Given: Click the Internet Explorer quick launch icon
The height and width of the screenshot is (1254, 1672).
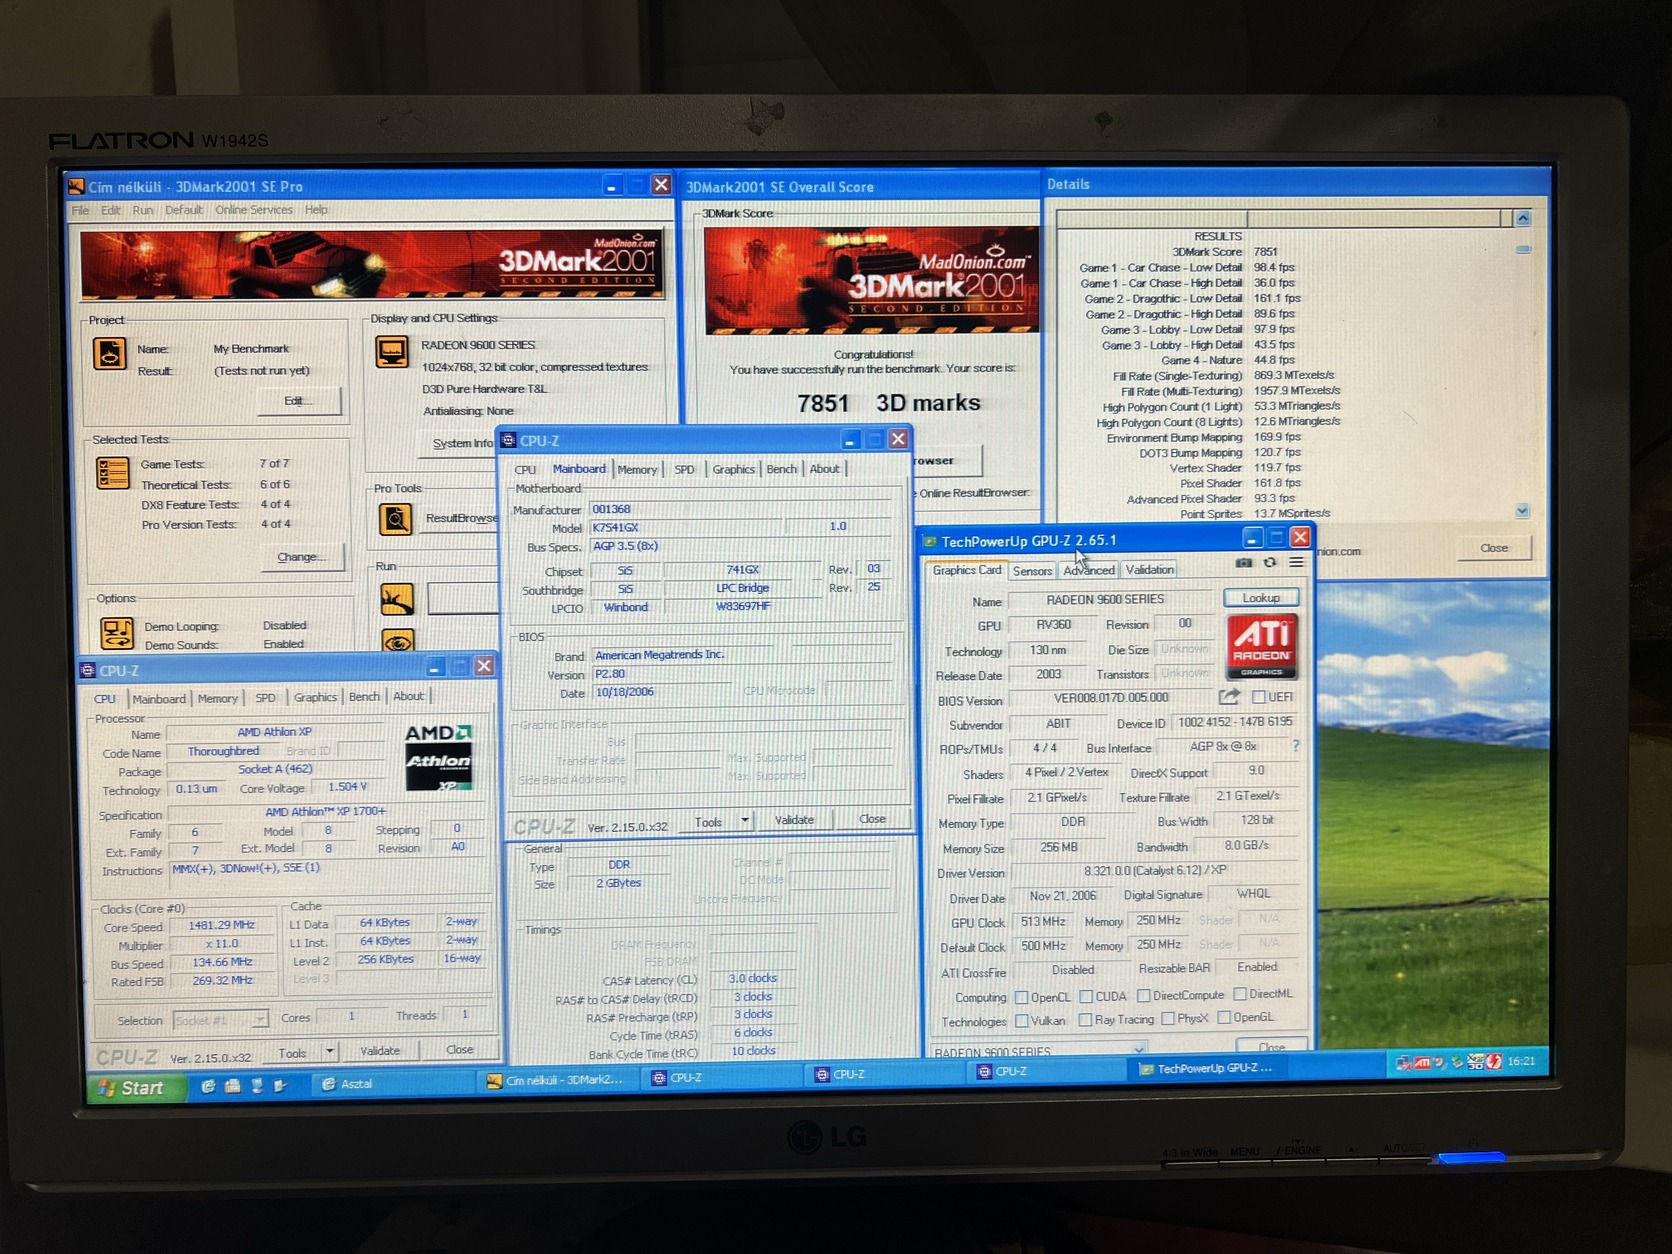Looking at the screenshot, I should tap(207, 1086).
